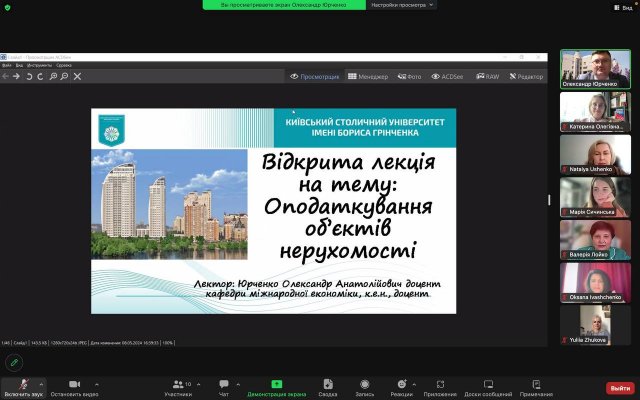
Task: Toggle camera with Остановить видео button
Action: tap(73, 385)
